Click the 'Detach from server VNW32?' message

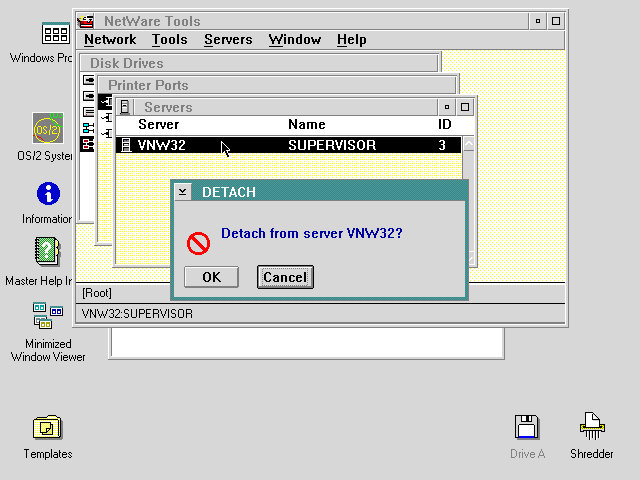point(311,233)
